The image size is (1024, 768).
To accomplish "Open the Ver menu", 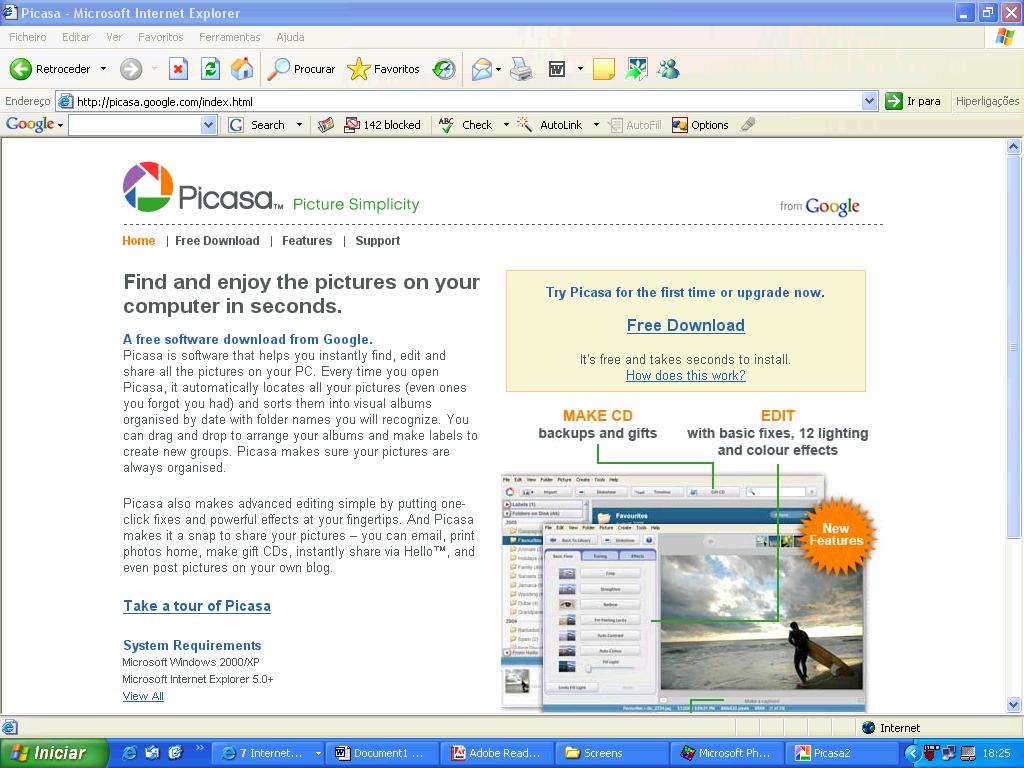I will (x=114, y=37).
